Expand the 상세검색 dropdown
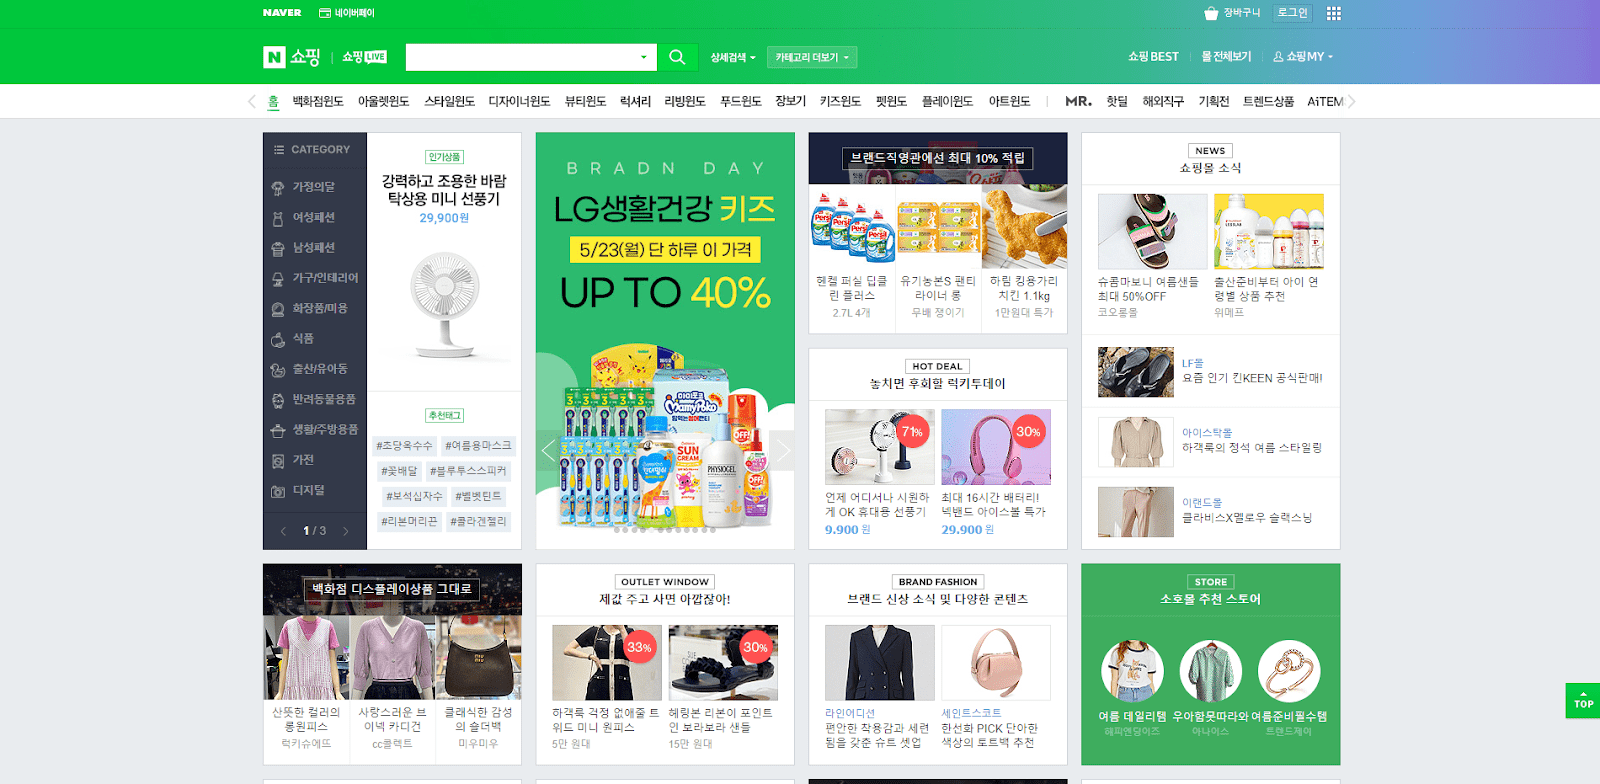Image resolution: width=1600 pixels, height=784 pixels. [733, 57]
